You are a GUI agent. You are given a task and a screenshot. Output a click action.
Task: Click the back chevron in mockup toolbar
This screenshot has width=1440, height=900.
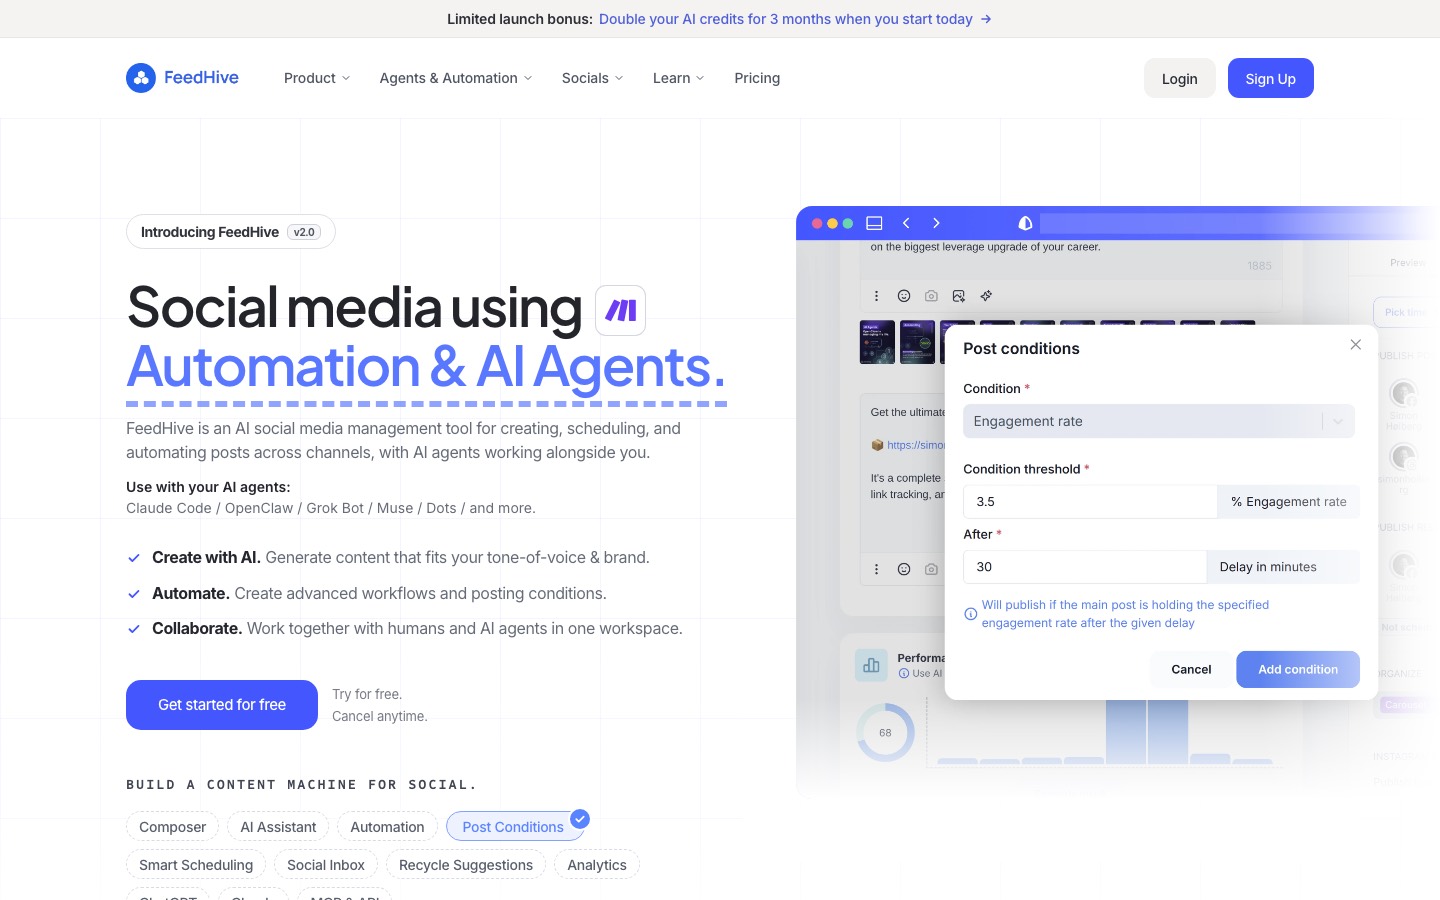click(x=906, y=223)
